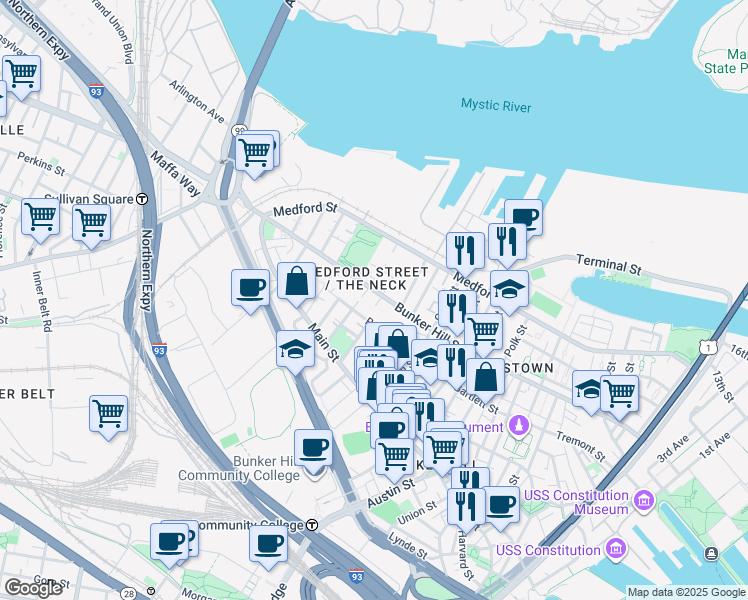Select the Community College transit station icon
Viewport: 748px width, 600px height.
(312, 525)
